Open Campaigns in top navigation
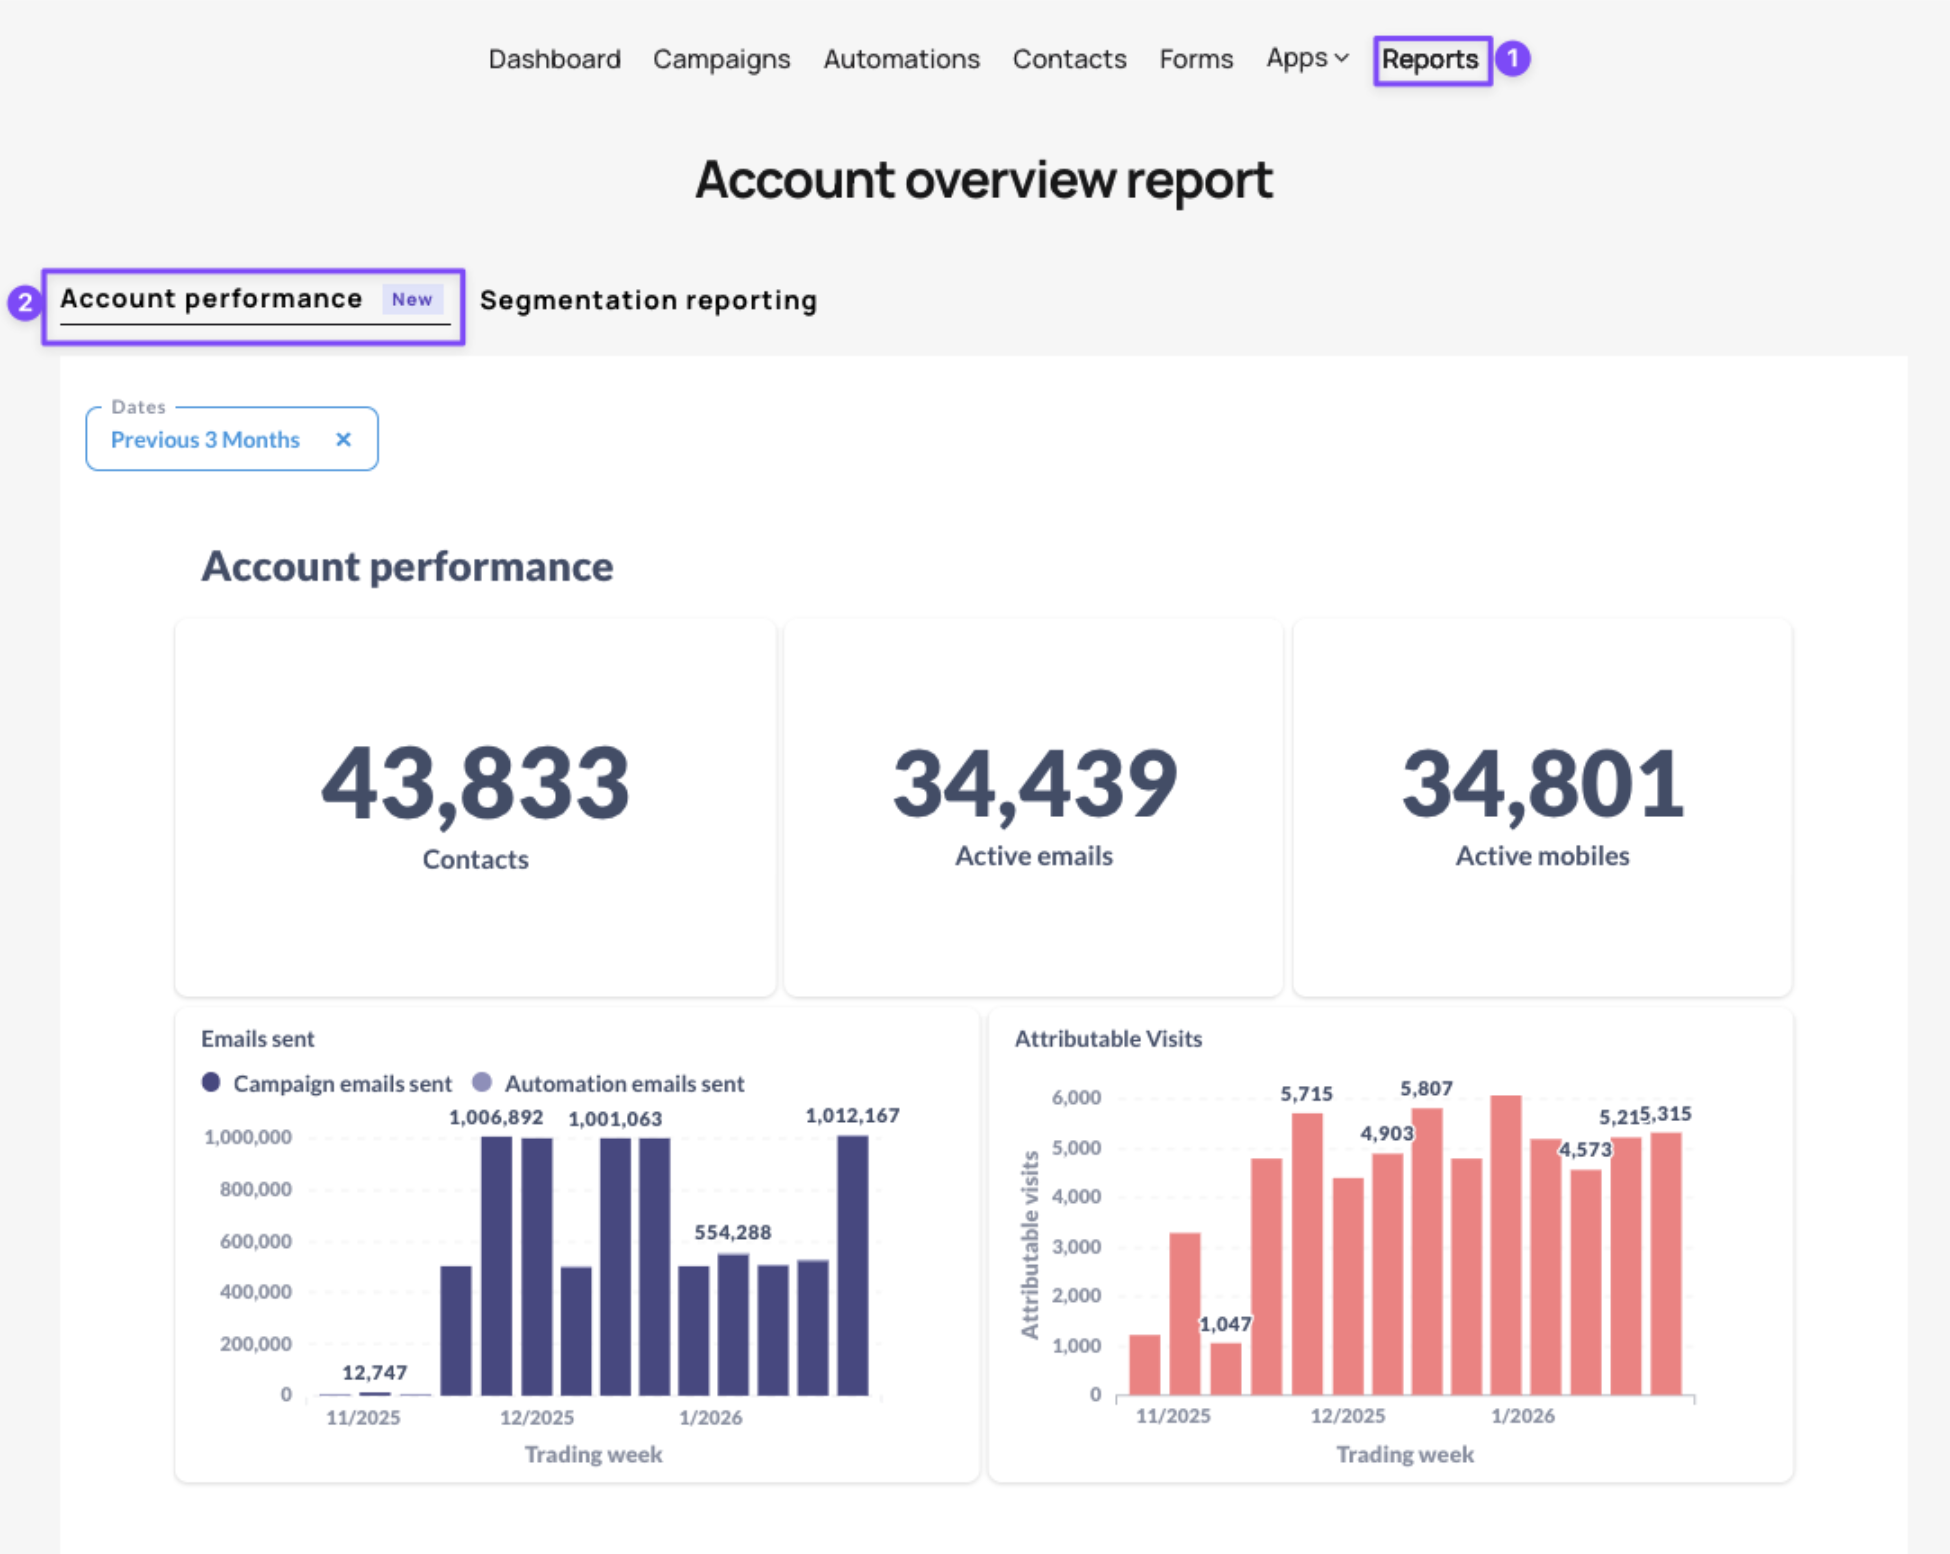 point(722,59)
